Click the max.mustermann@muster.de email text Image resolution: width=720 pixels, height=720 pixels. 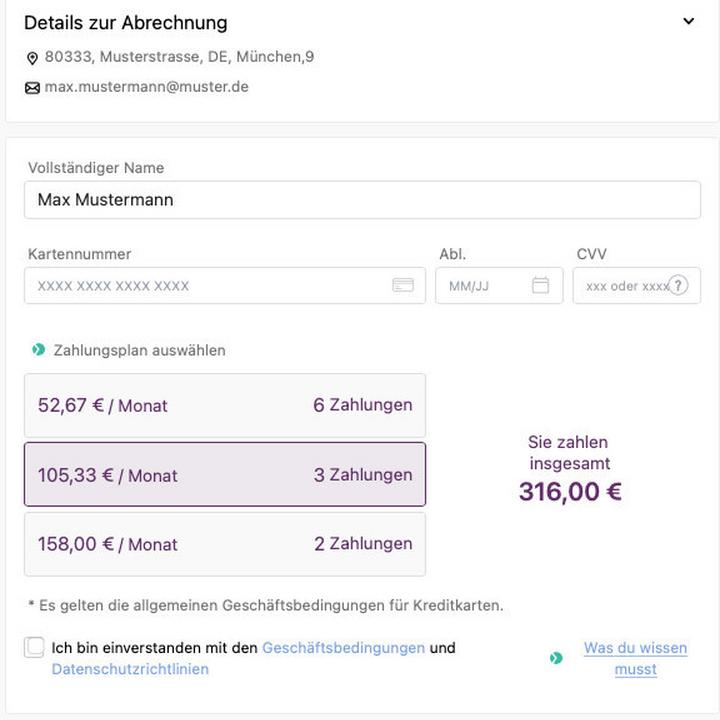pyautogui.click(x=146, y=87)
